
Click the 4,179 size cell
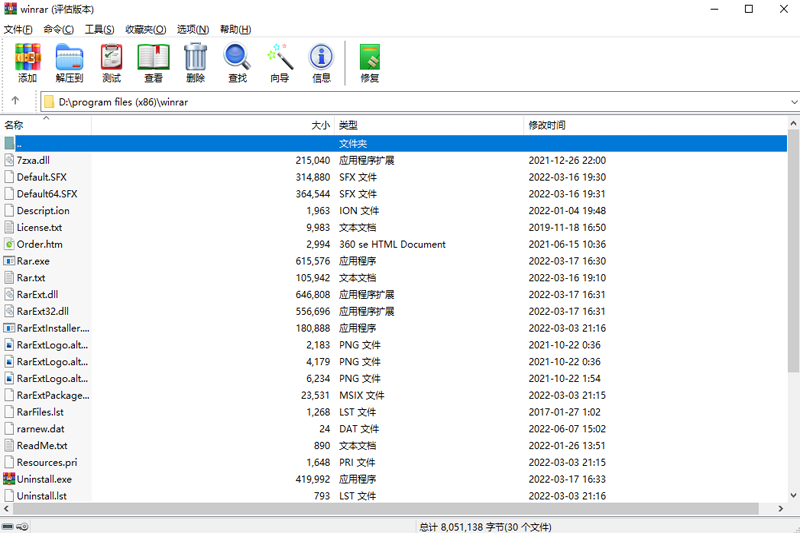[x=318, y=362]
